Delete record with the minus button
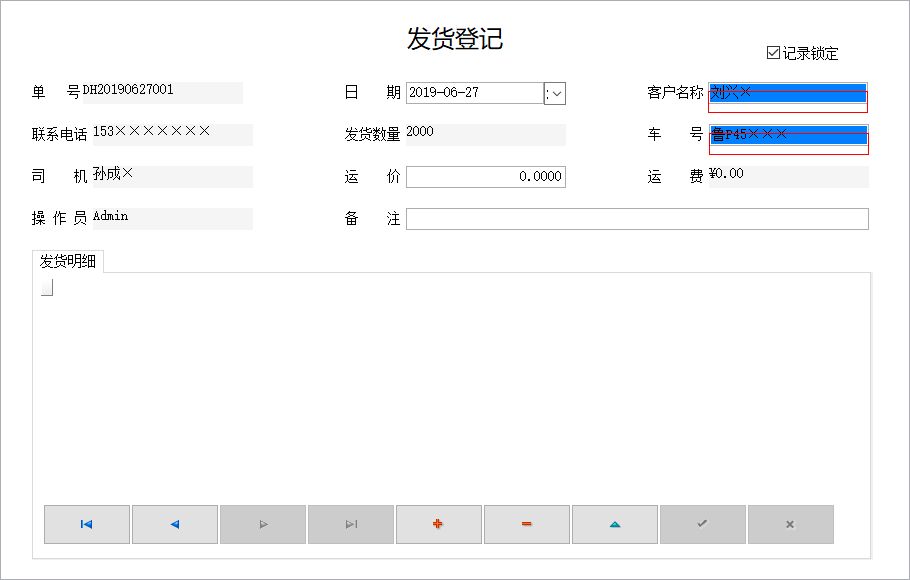Image resolution: width=910 pixels, height=580 pixels. (x=527, y=524)
